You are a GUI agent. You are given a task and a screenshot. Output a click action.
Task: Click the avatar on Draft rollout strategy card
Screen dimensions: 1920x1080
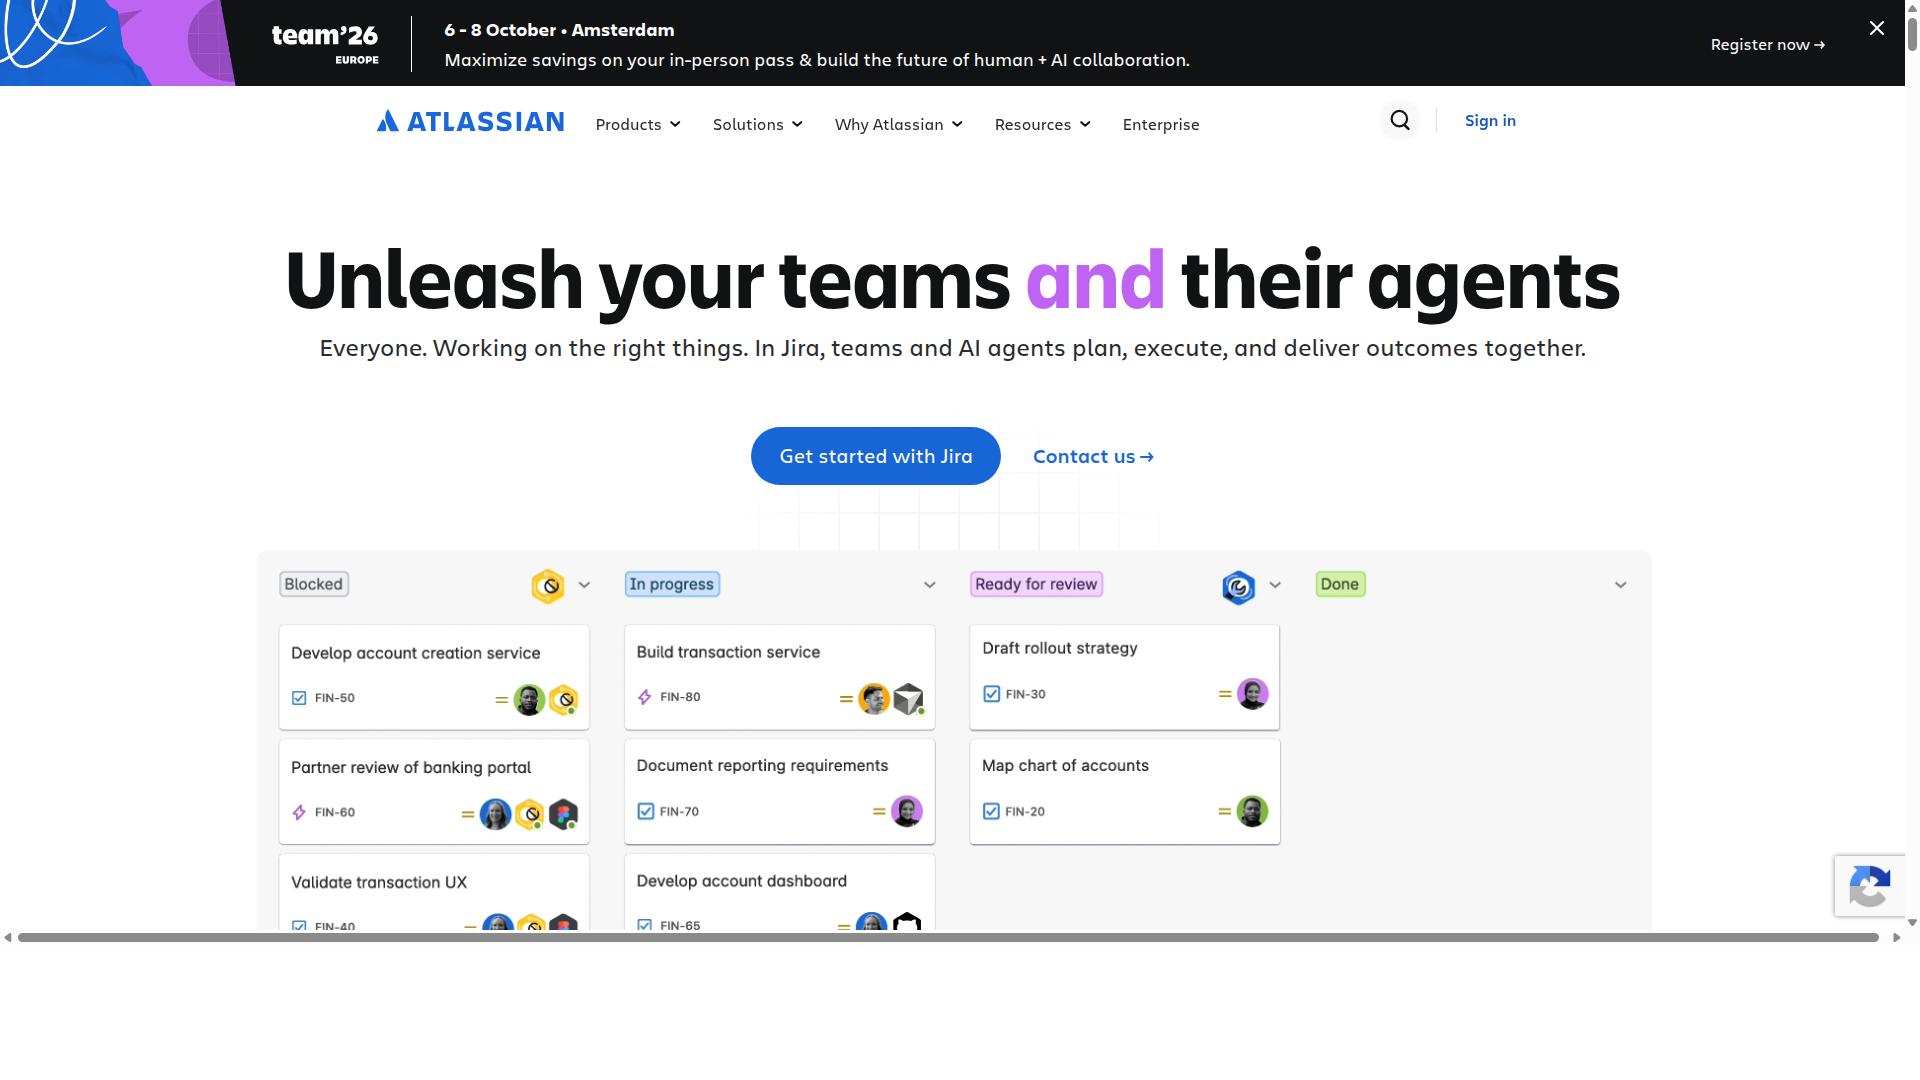pyautogui.click(x=1252, y=694)
